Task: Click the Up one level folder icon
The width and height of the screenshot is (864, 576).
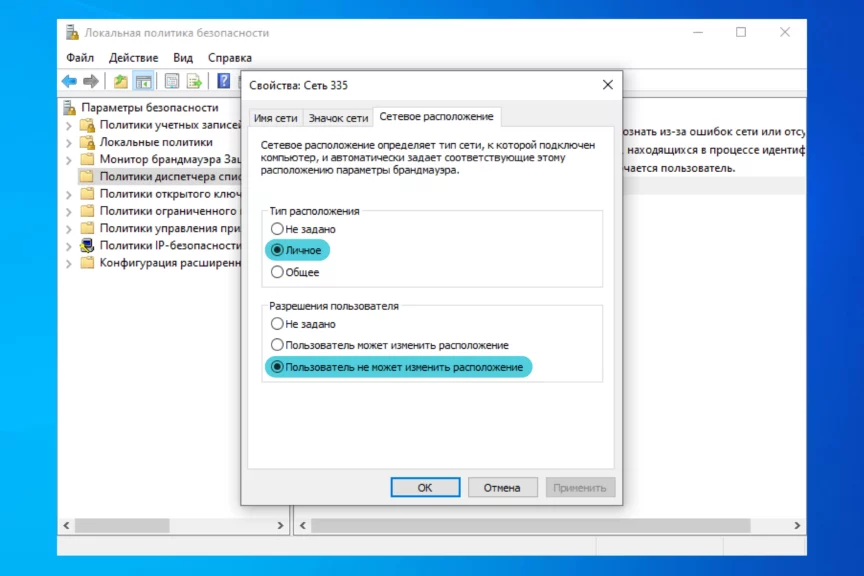Action: click(x=121, y=81)
